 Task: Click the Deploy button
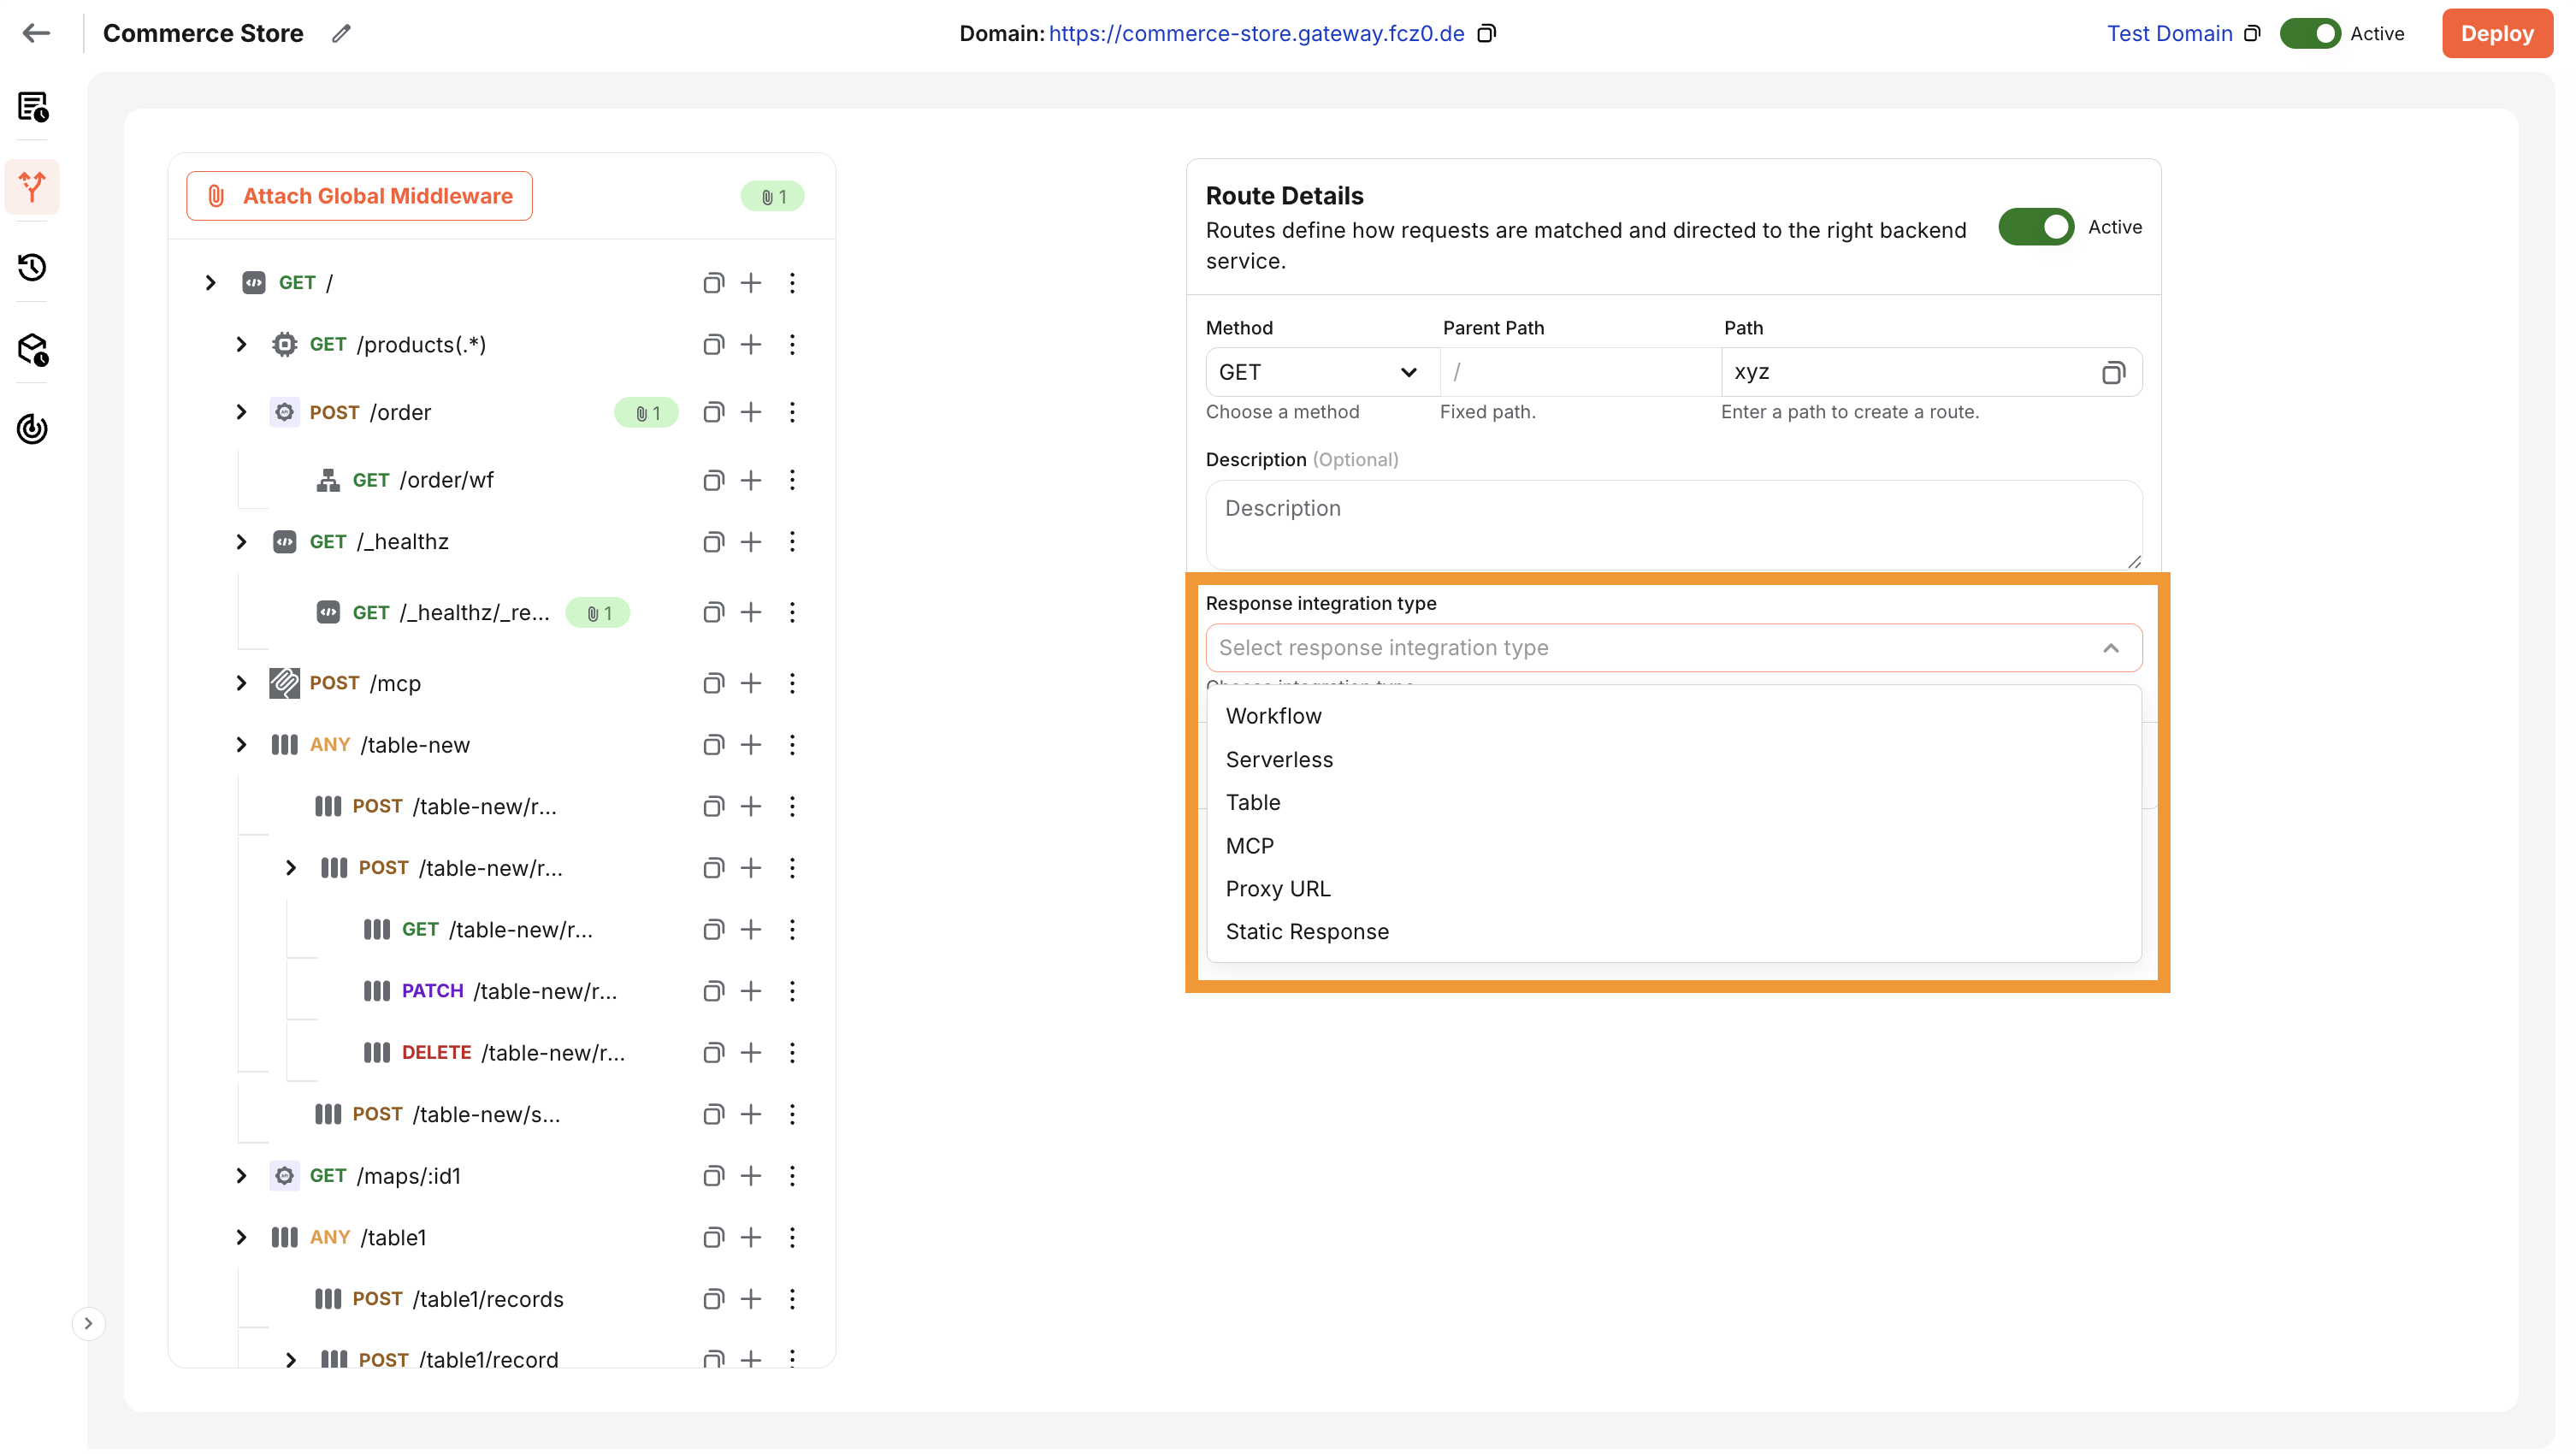click(2497, 33)
